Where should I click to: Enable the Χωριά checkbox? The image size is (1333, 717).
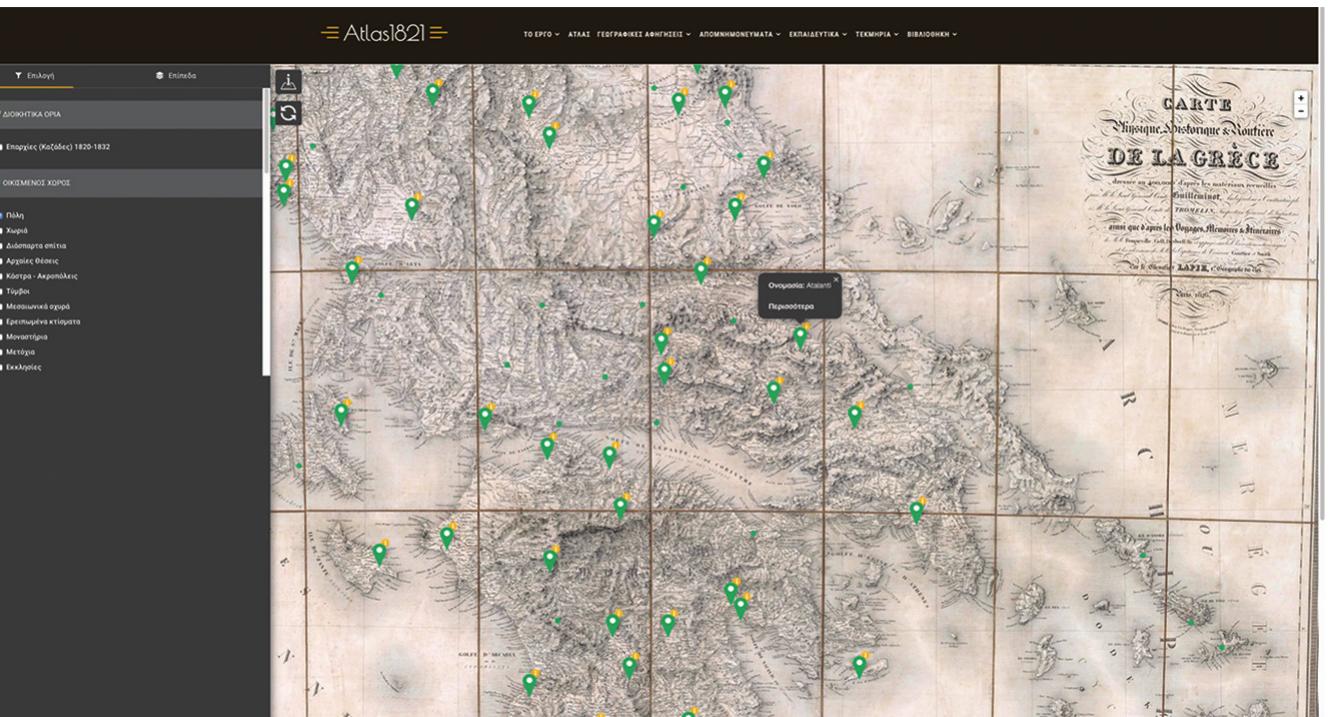tap(2, 230)
